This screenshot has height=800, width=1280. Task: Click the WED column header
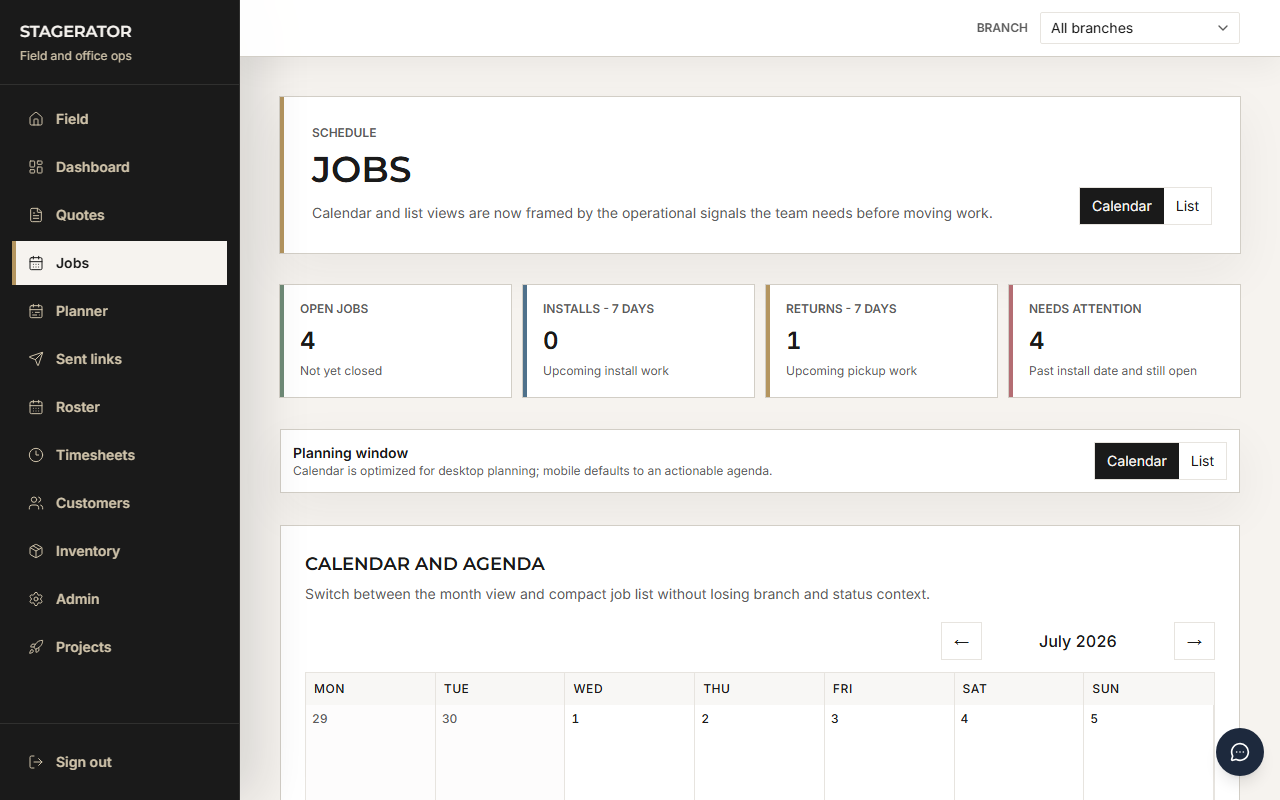tap(630, 689)
